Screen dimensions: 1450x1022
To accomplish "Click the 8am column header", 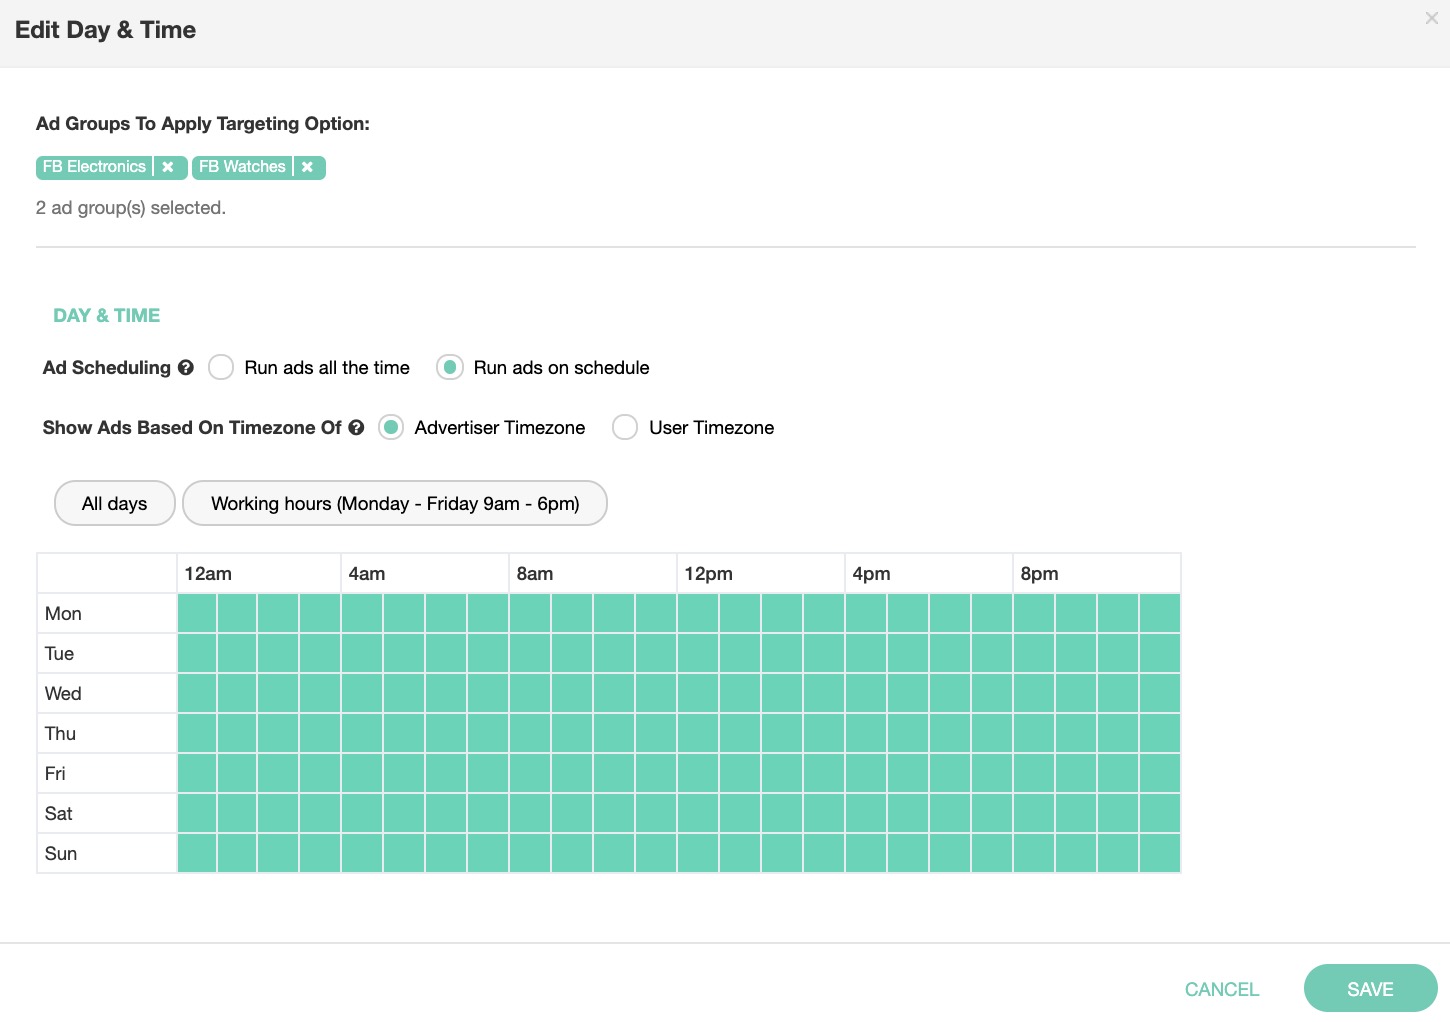I will point(535,574).
